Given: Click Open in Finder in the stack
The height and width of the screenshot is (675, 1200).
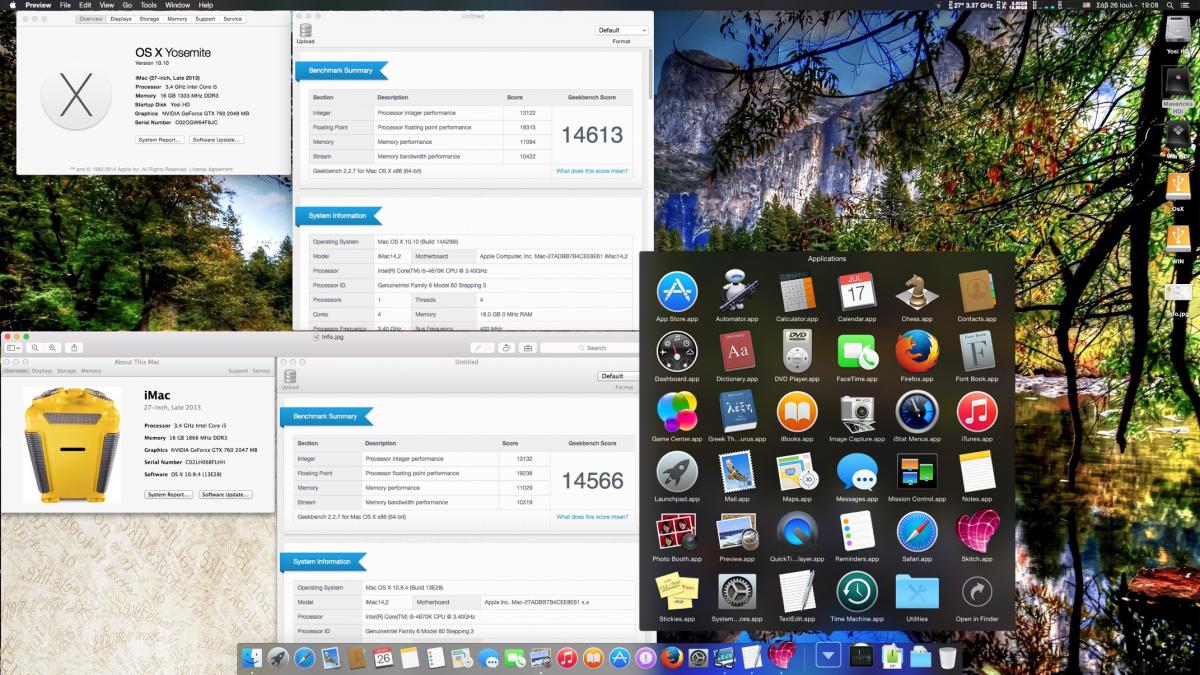Looking at the screenshot, I should tap(977, 591).
